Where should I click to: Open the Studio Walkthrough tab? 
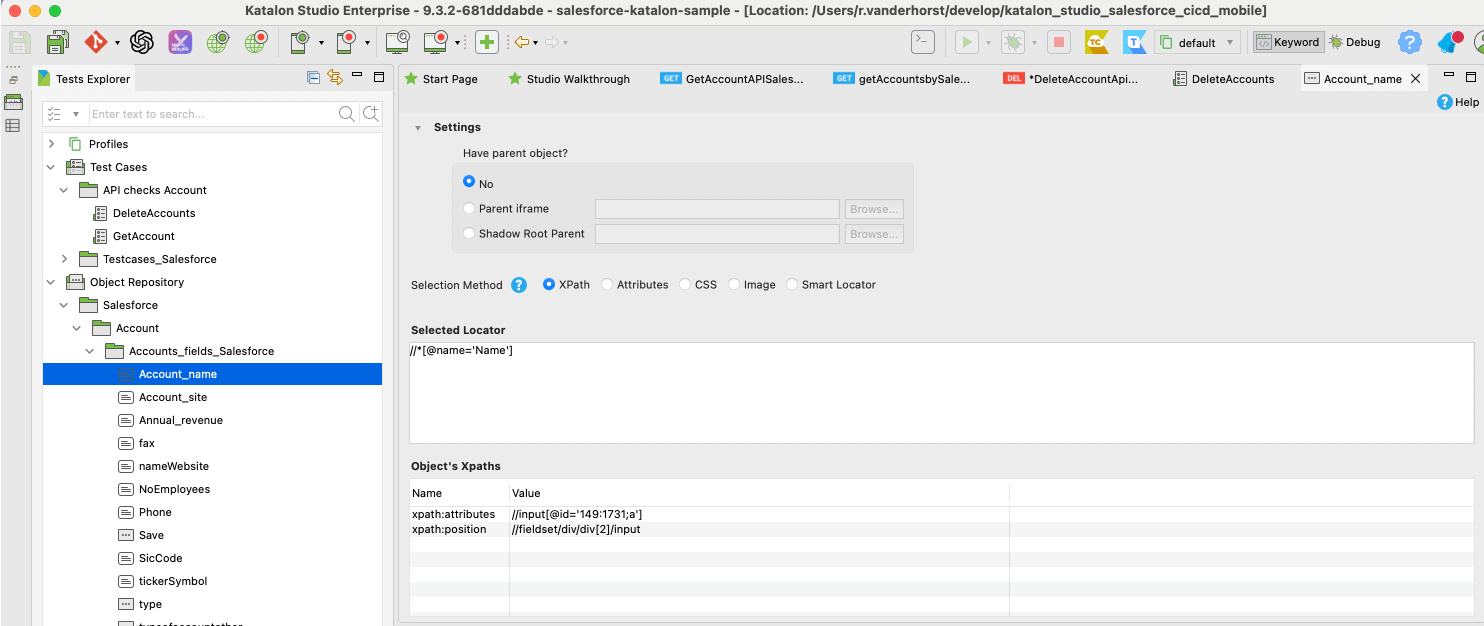(569, 78)
